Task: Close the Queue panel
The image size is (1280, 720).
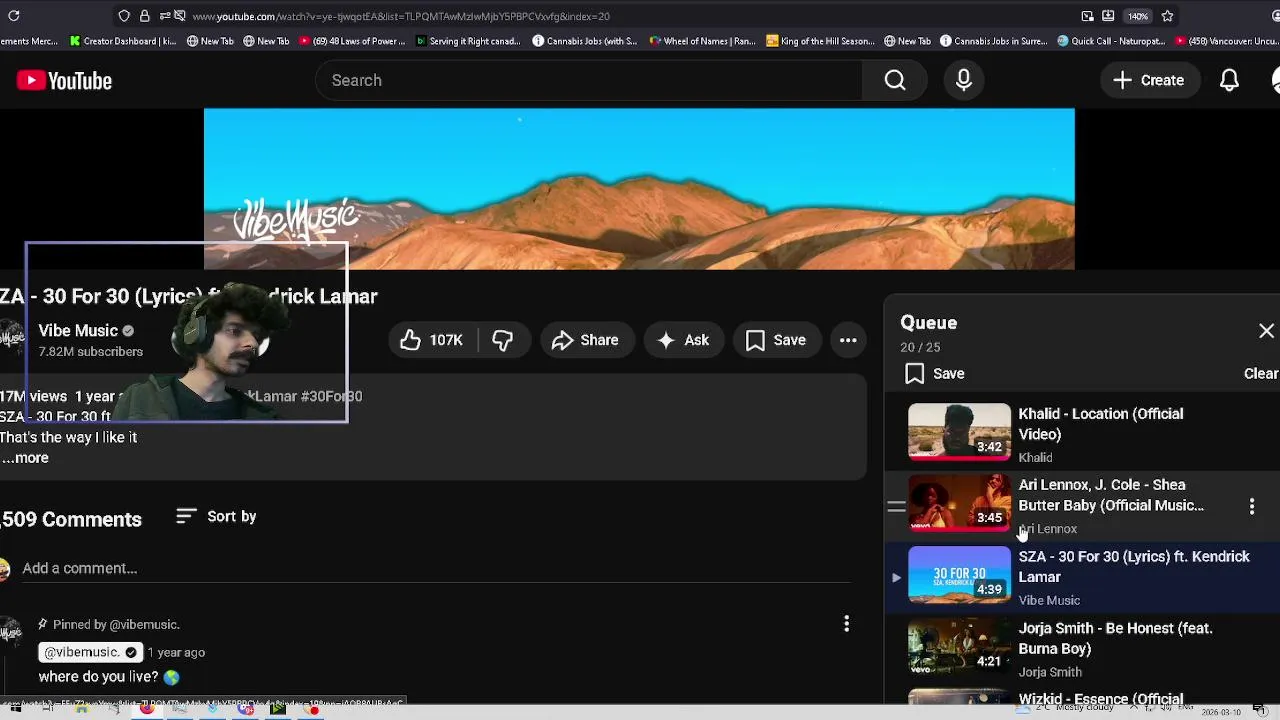Action: (1266, 331)
